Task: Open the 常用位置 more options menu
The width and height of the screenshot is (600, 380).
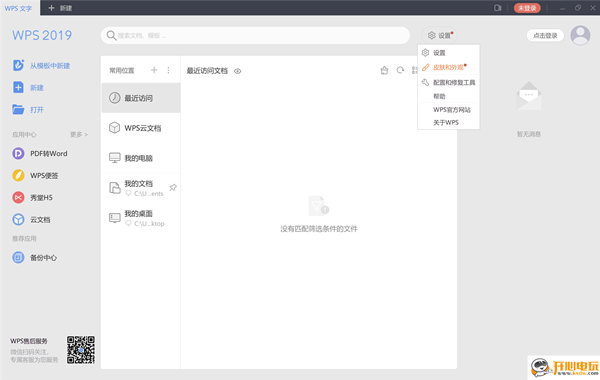Action: coord(168,70)
